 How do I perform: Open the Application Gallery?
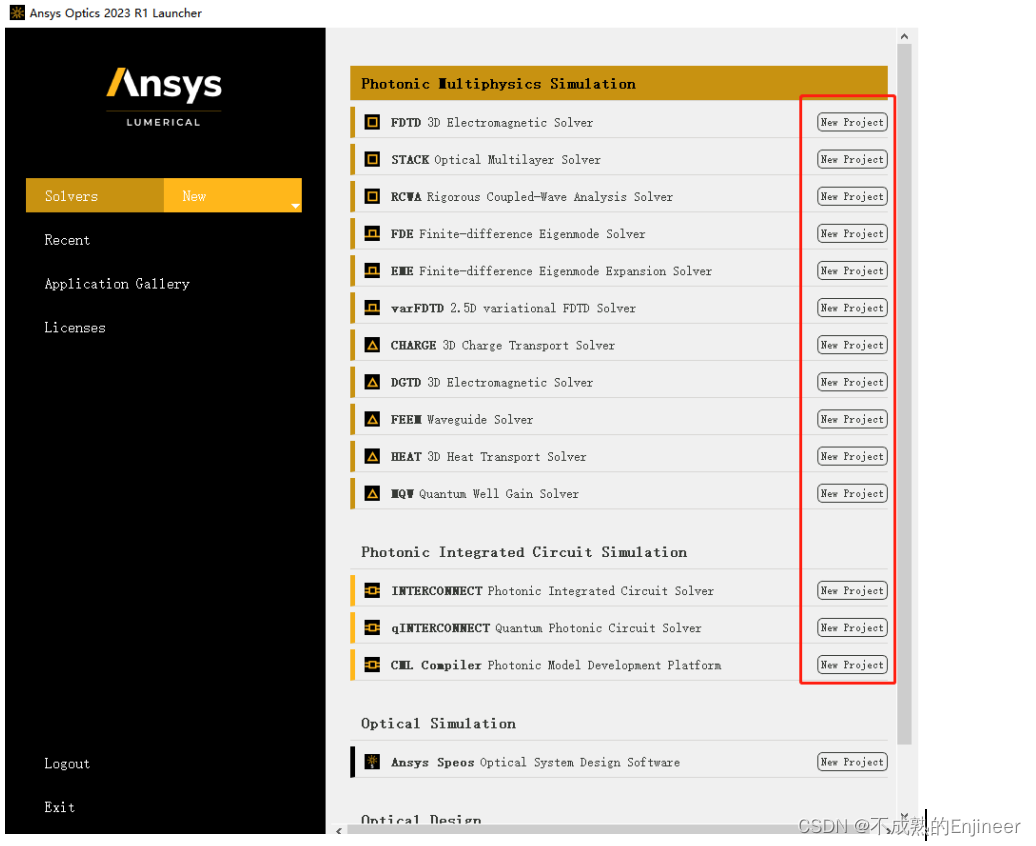pos(117,284)
